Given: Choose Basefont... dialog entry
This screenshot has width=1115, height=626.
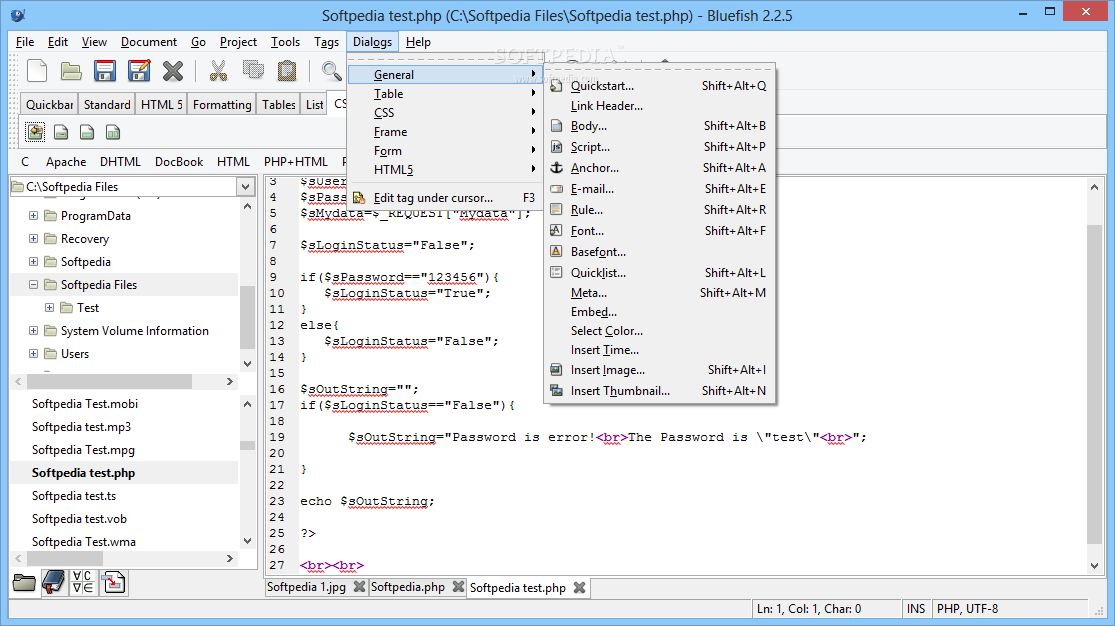Looking at the screenshot, I should point(659,252).
